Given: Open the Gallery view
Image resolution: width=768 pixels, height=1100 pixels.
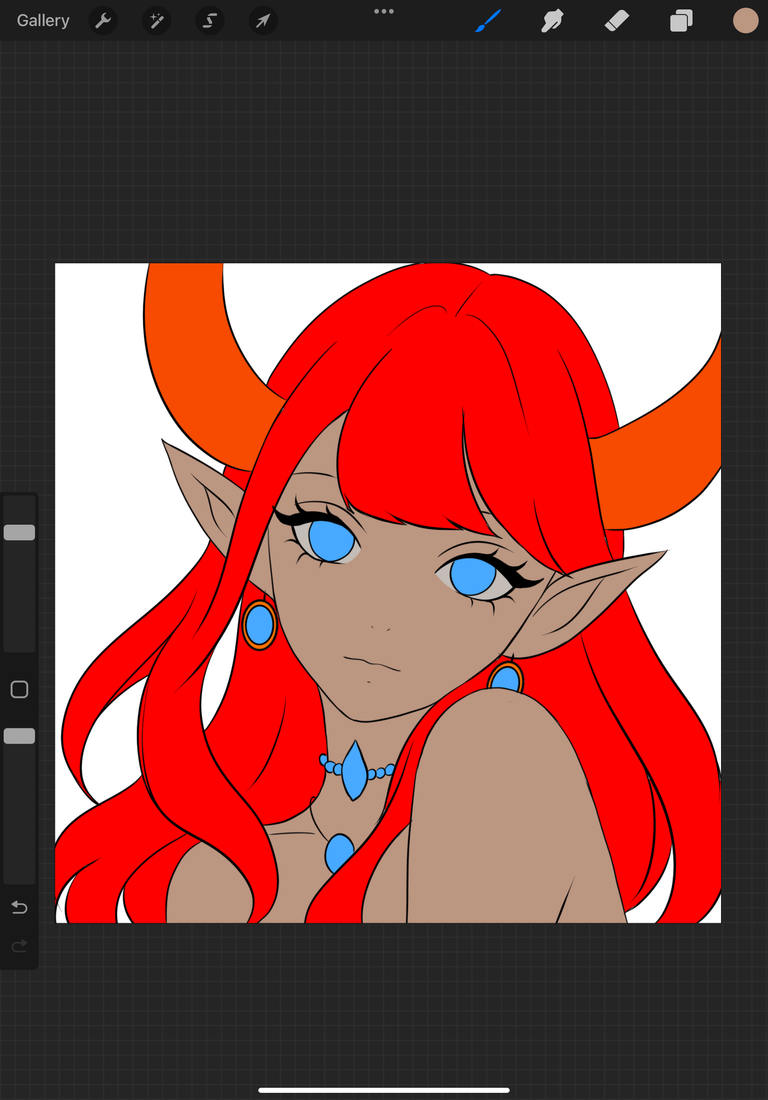Looking at the screenshot, I should [43, 20].
